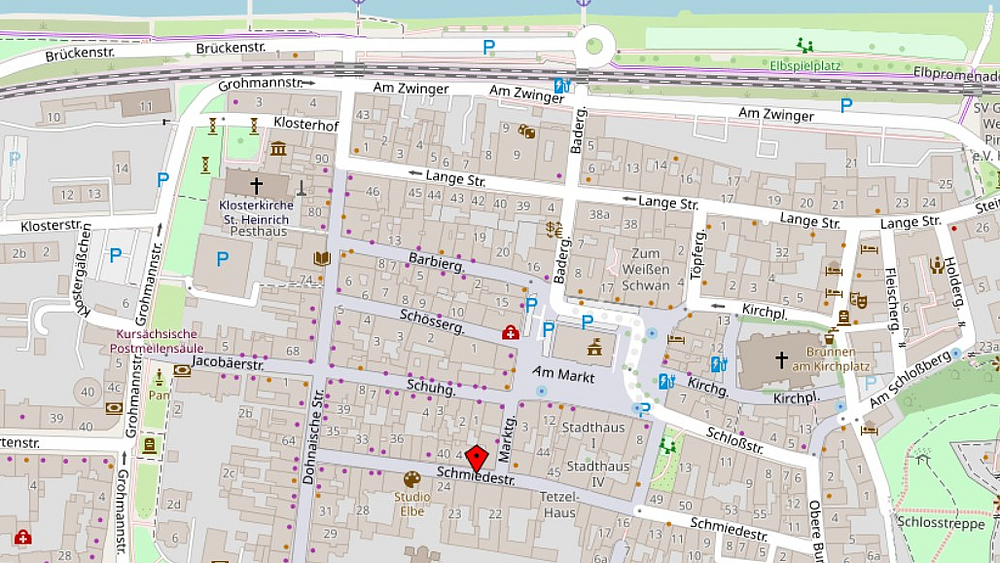Click the Klosterstr. street label

[51, 226]
